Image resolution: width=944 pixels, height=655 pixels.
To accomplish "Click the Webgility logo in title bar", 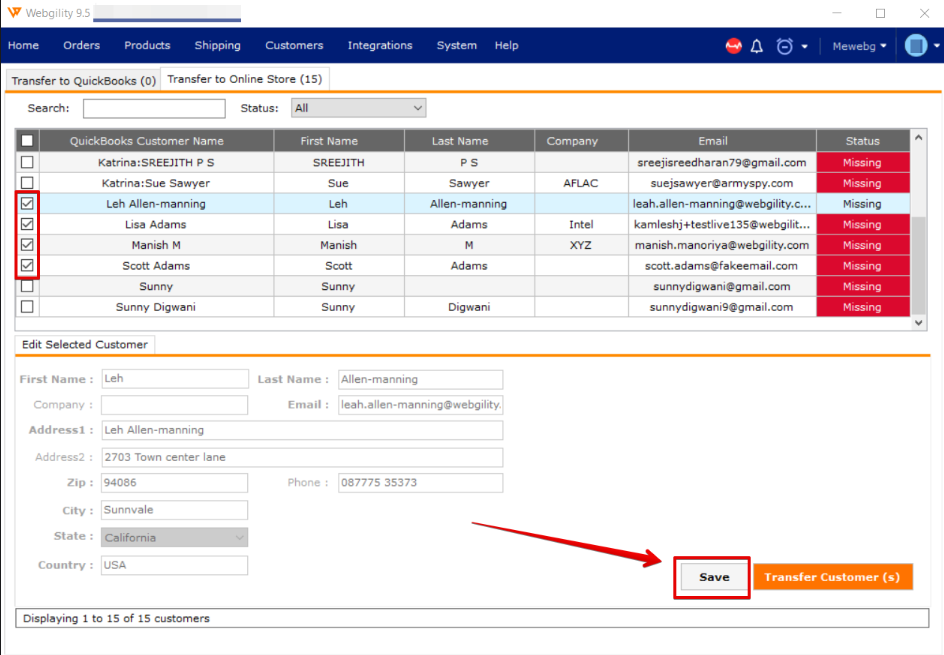I will click(14, 13).
